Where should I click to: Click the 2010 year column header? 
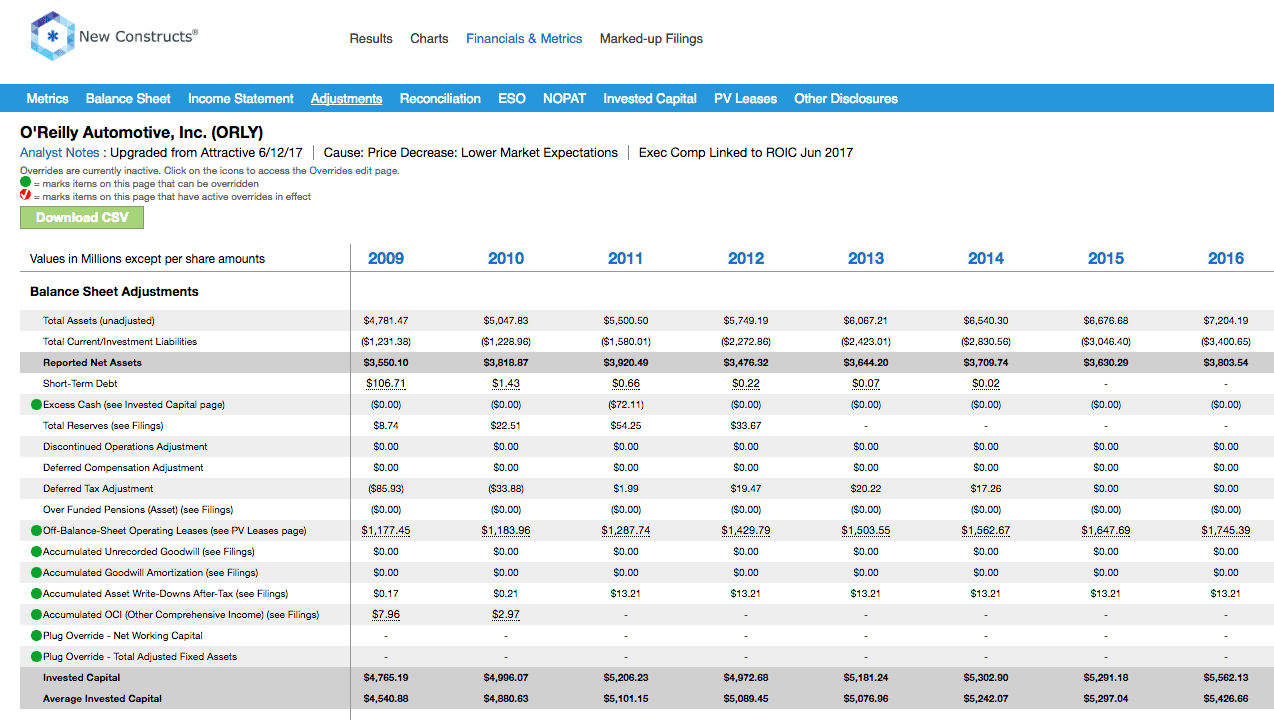click(506, 258)
